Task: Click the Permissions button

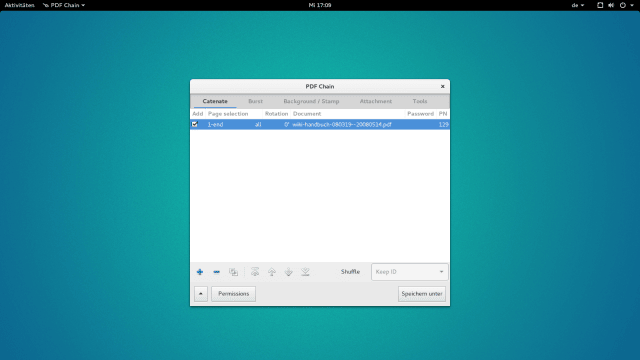Action: (x=233, y=294)
